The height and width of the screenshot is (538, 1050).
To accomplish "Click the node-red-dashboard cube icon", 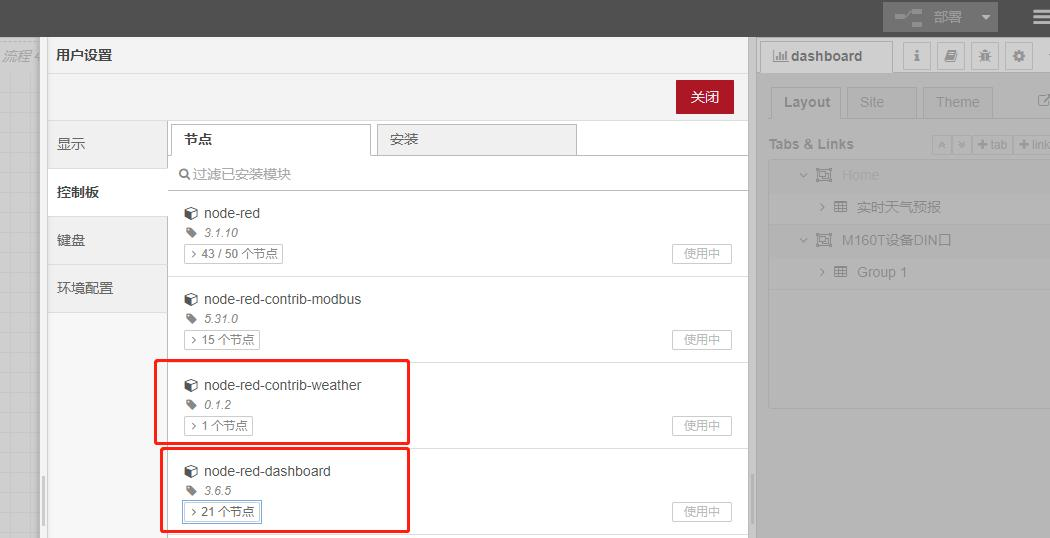I will click(191, 471).
